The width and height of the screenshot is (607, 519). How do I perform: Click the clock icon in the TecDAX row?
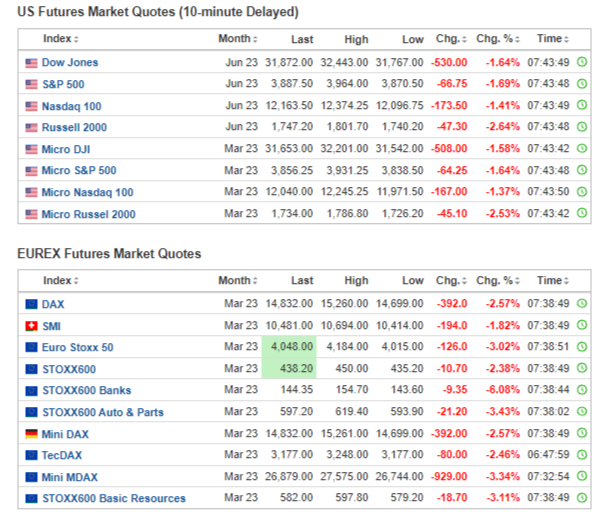[x=582, y=454]
